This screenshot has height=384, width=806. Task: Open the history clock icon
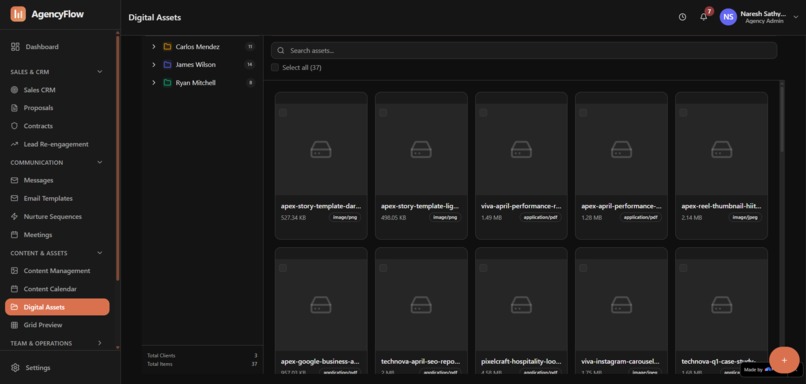pos(682,17)
